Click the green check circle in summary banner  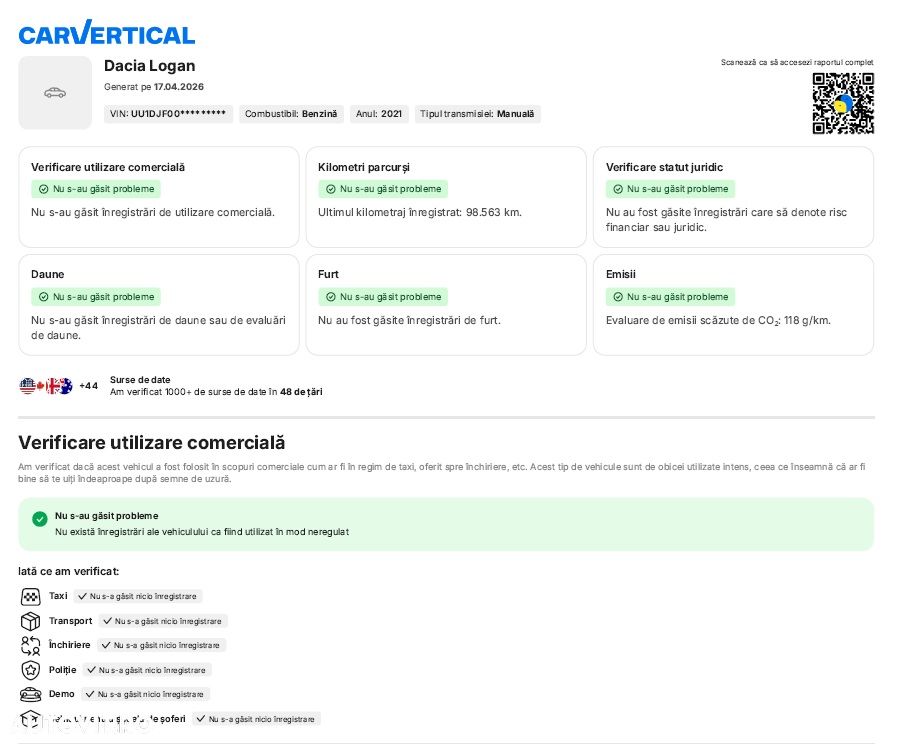pyautogui.click(x=40, y=519)
